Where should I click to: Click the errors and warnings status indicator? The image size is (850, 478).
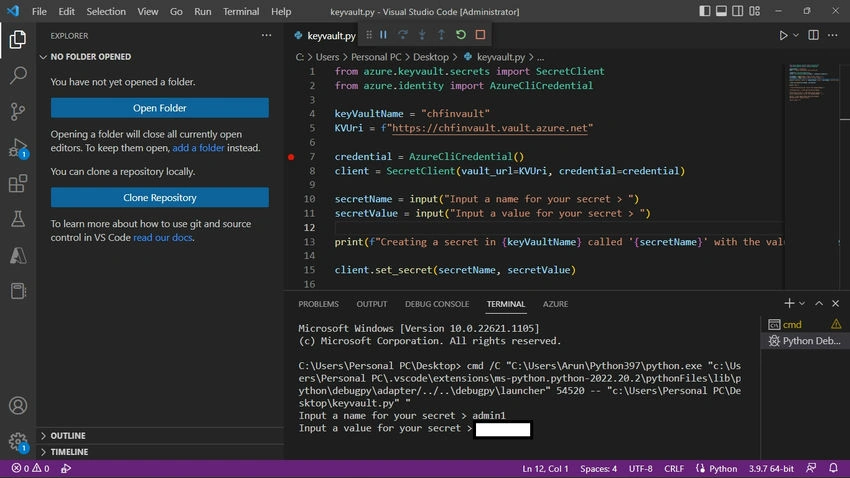(30, 468)
